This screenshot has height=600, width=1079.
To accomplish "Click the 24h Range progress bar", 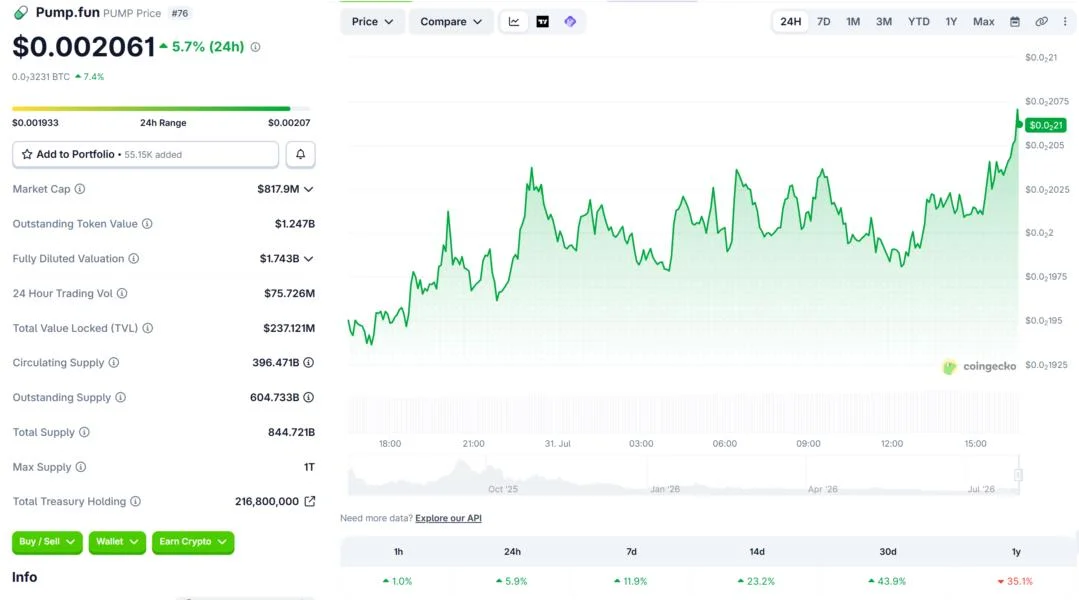I will 161,108.
